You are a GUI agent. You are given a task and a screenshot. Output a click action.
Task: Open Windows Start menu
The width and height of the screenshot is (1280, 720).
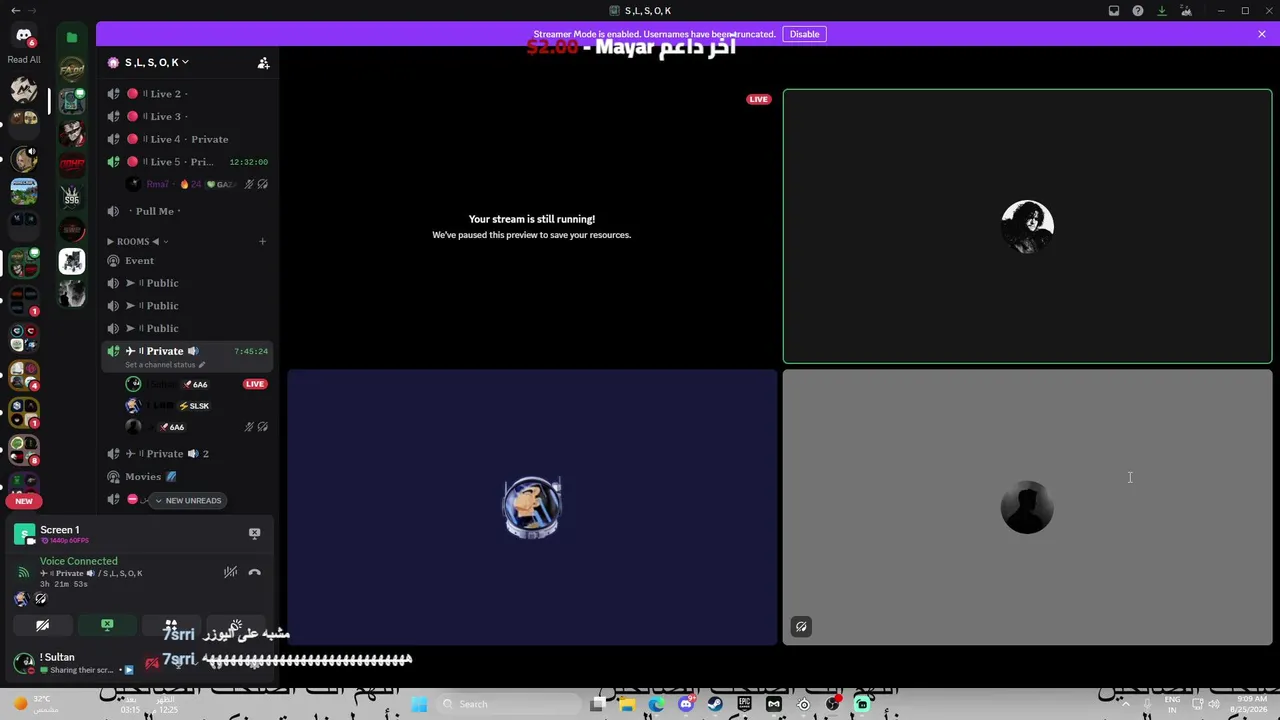click(x=419, y=704)
